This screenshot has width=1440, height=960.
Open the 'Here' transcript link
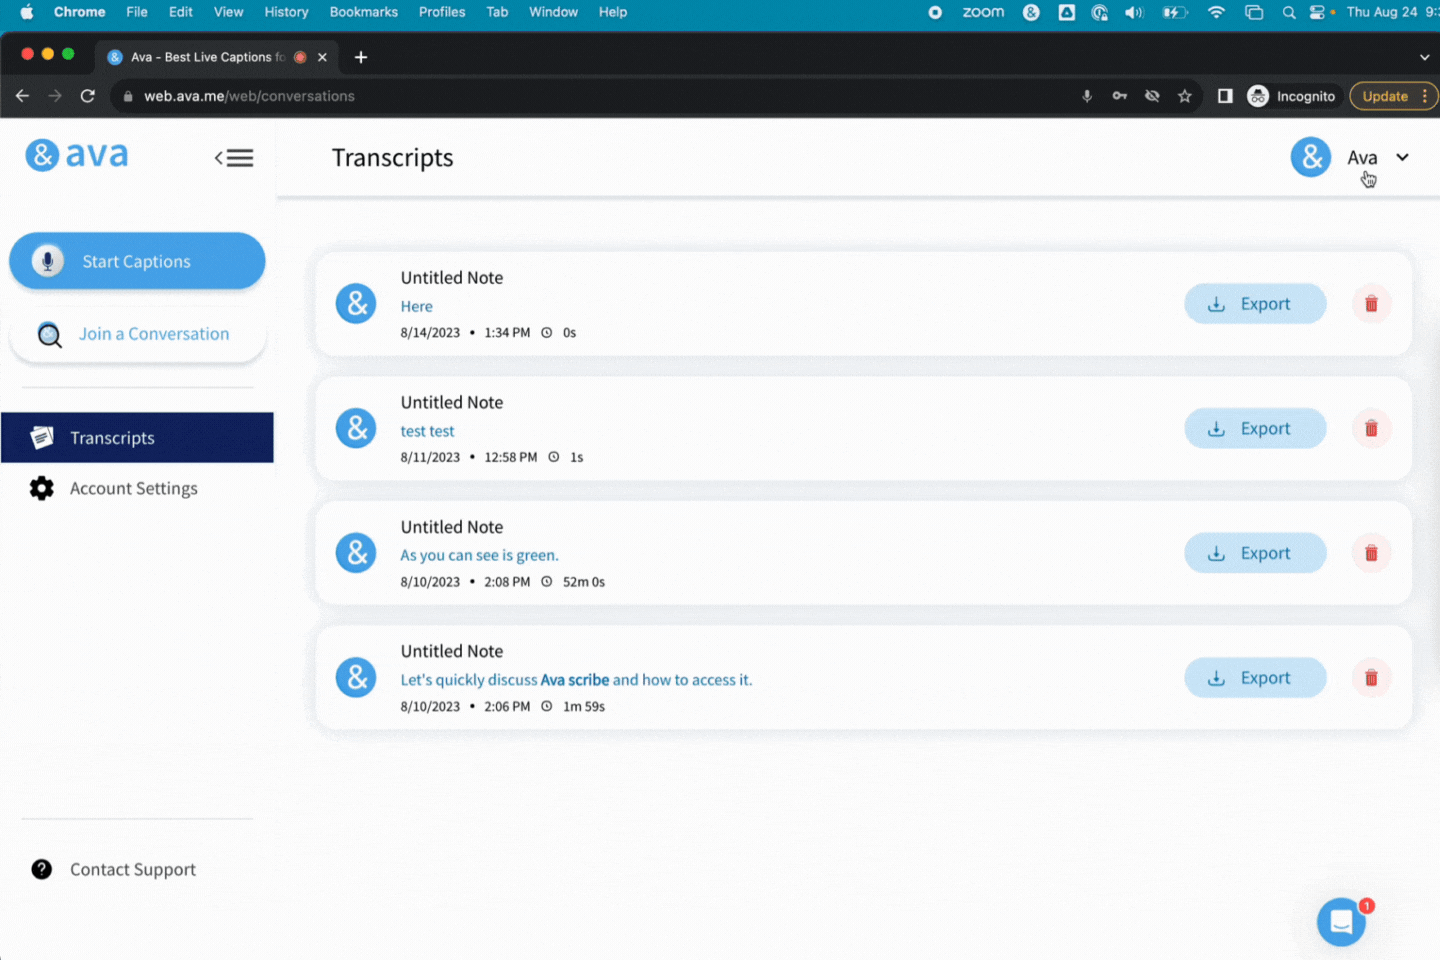click(x=417, y=307)
